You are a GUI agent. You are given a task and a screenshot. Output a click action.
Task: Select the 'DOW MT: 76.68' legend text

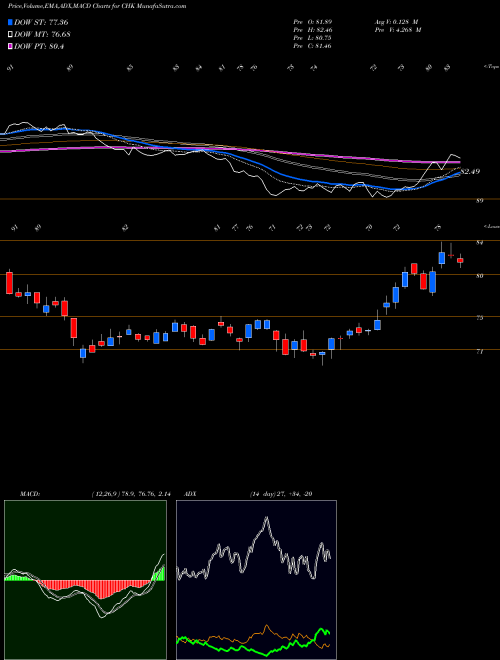42,34
